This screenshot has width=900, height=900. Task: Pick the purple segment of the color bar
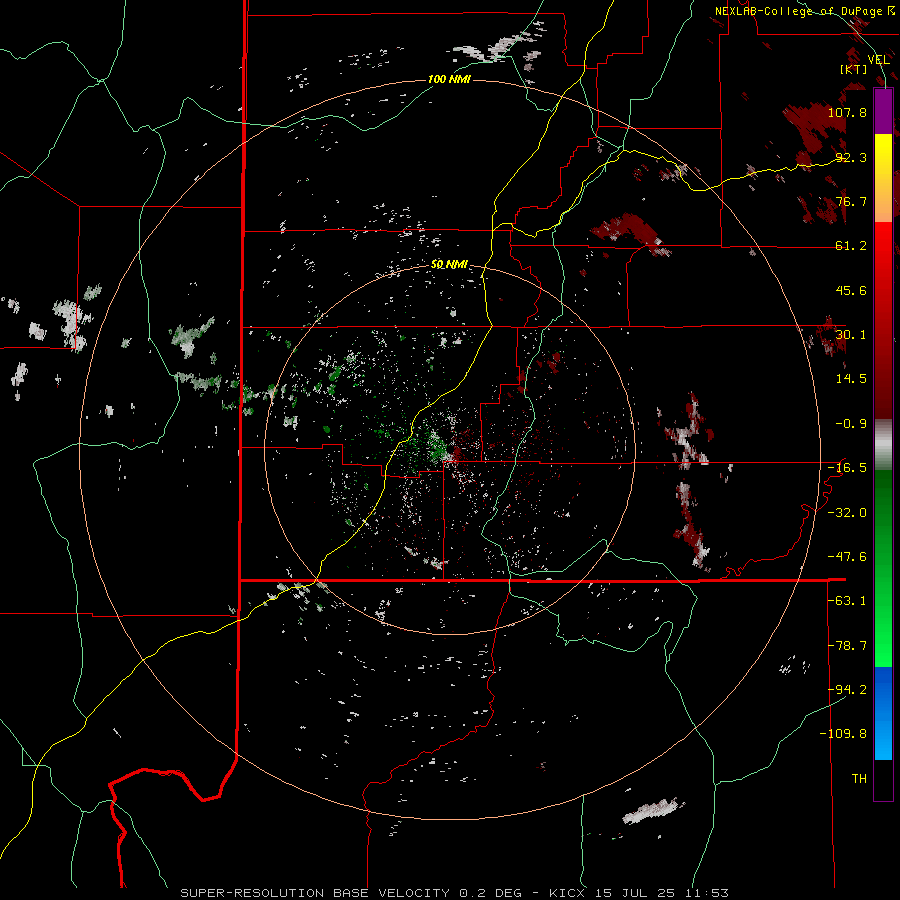(883, 111)
